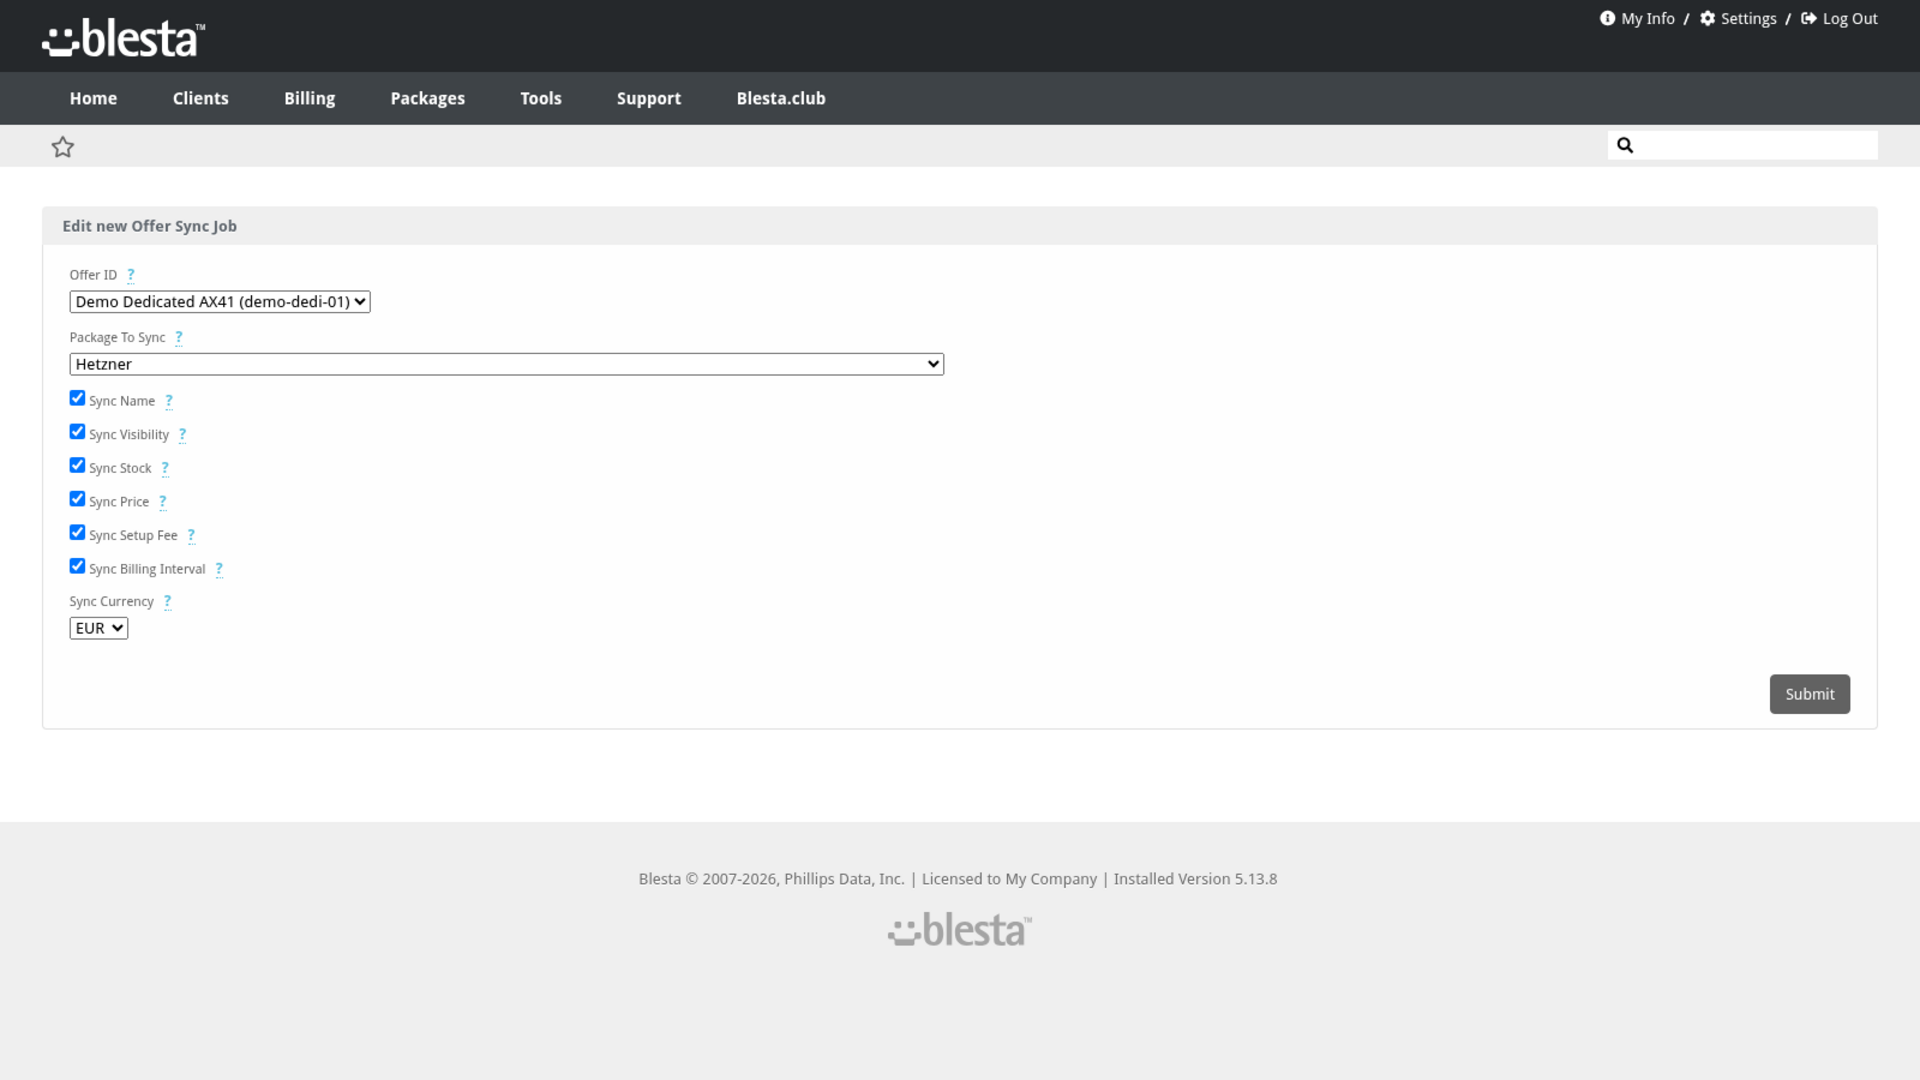Open the Blesta.club menu item
The width and height of the screenshot is (1920, 1080).
click(x=781, y=98)
